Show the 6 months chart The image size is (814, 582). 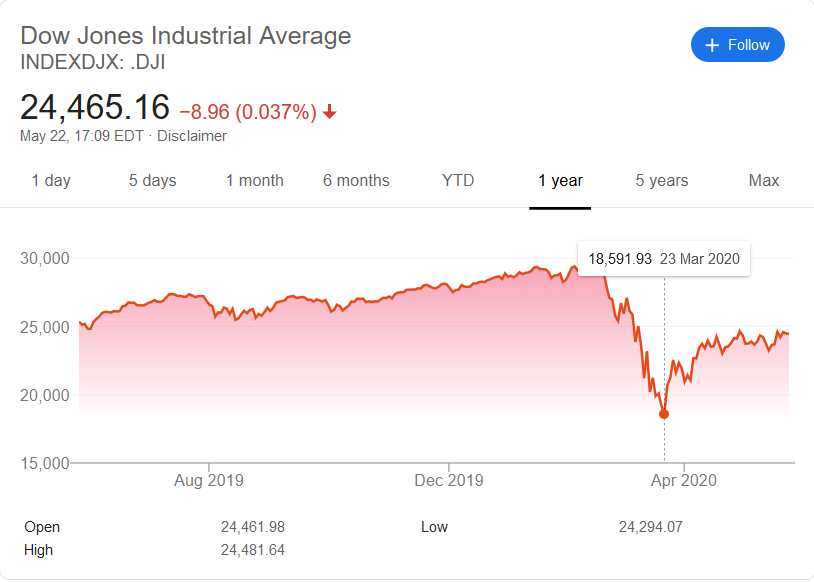click(356, 181)
